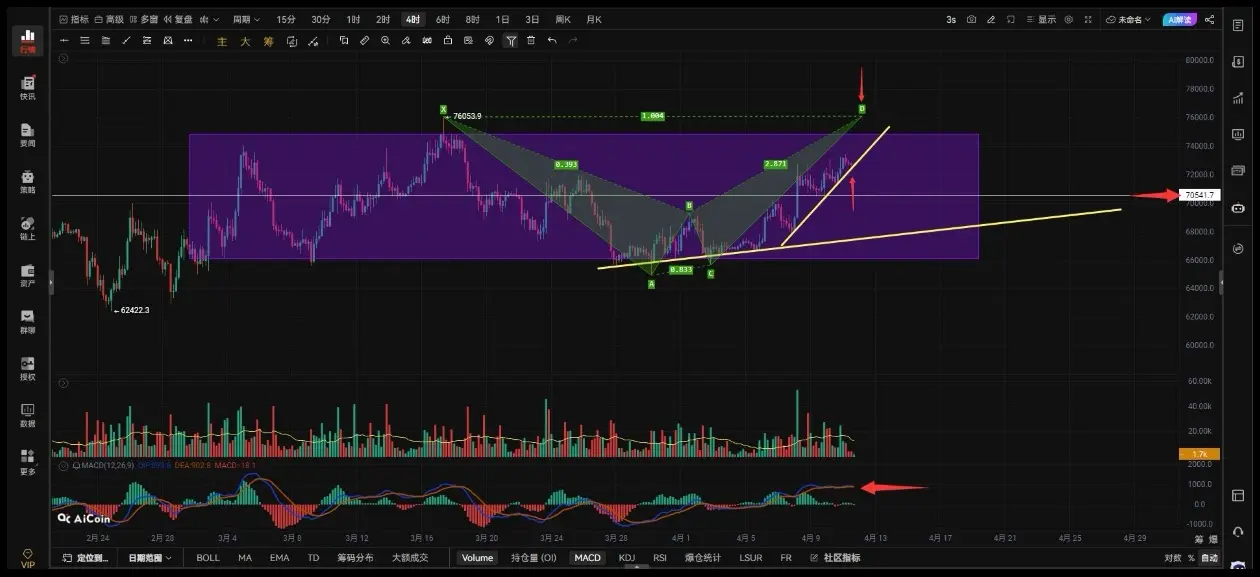Toggle the EMA indicator
Image resolution: width=1260 pixels, height=577 pixels.
pos(279,557)
